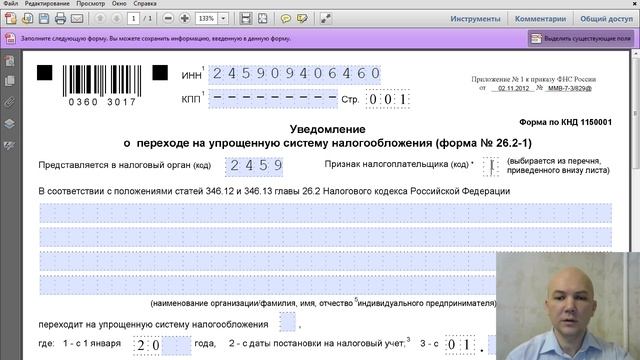Click the Признак налогоплательщика code field
This screenshot has height=360, width=640.
(x=491, y=167)
